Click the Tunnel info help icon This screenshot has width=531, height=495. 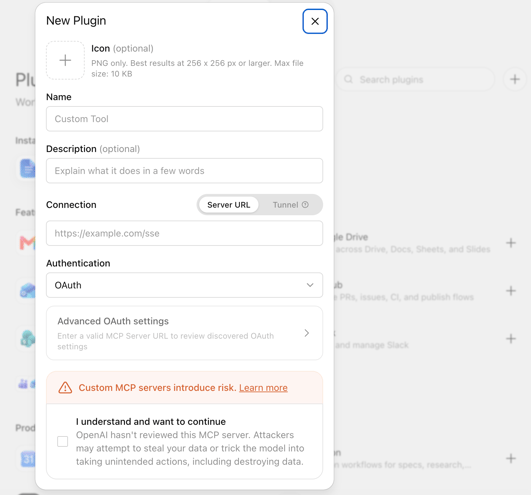pos(305,205)
